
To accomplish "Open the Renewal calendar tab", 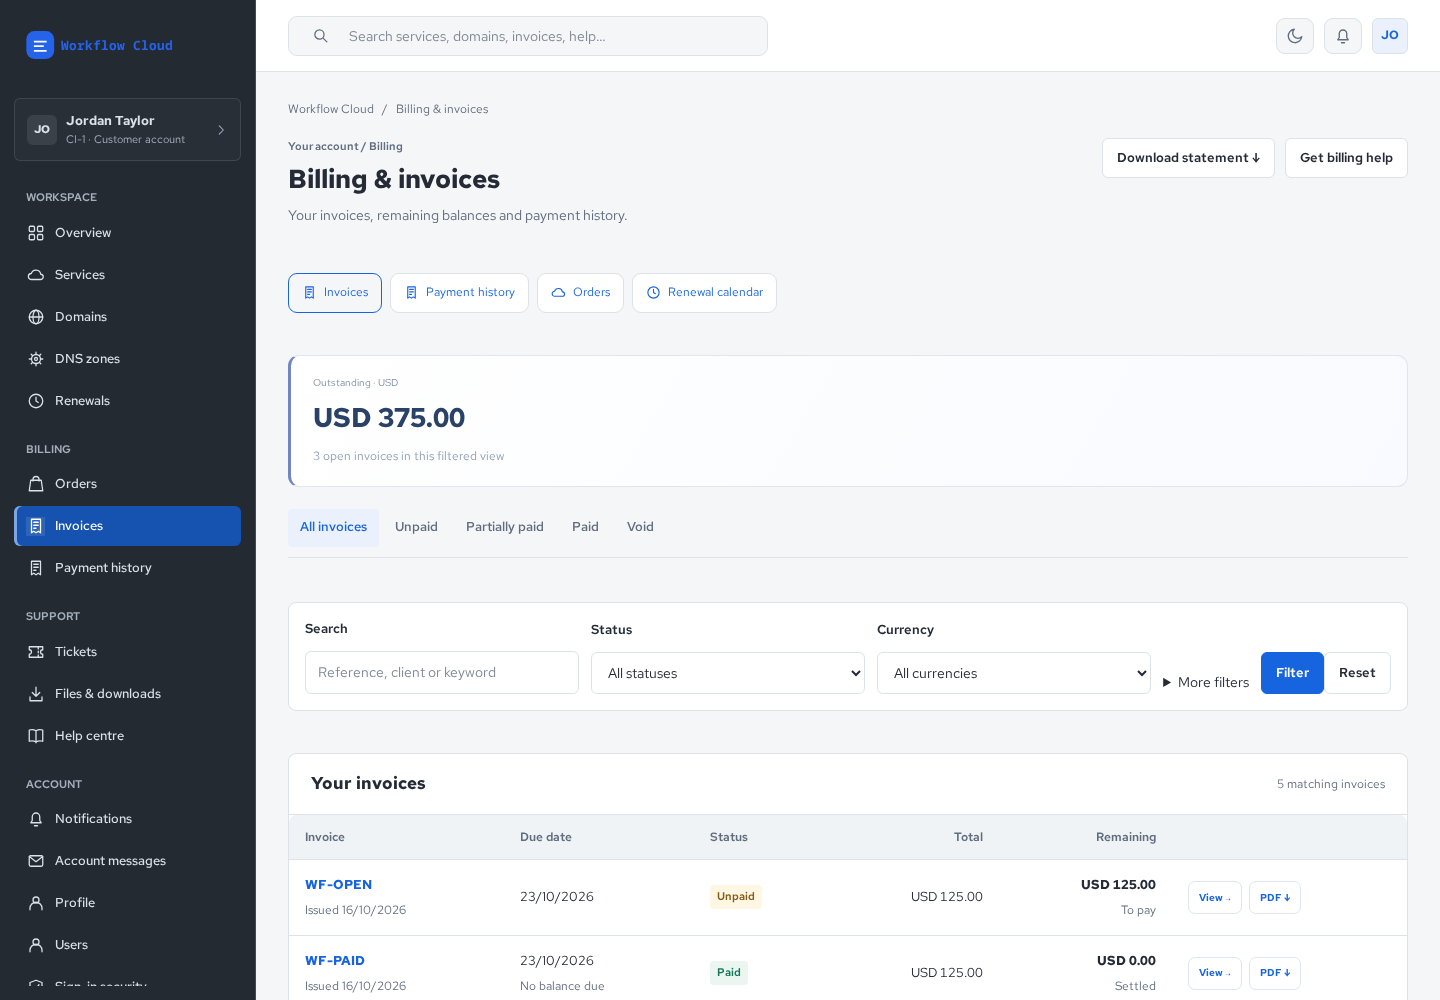I will [704, 293].
